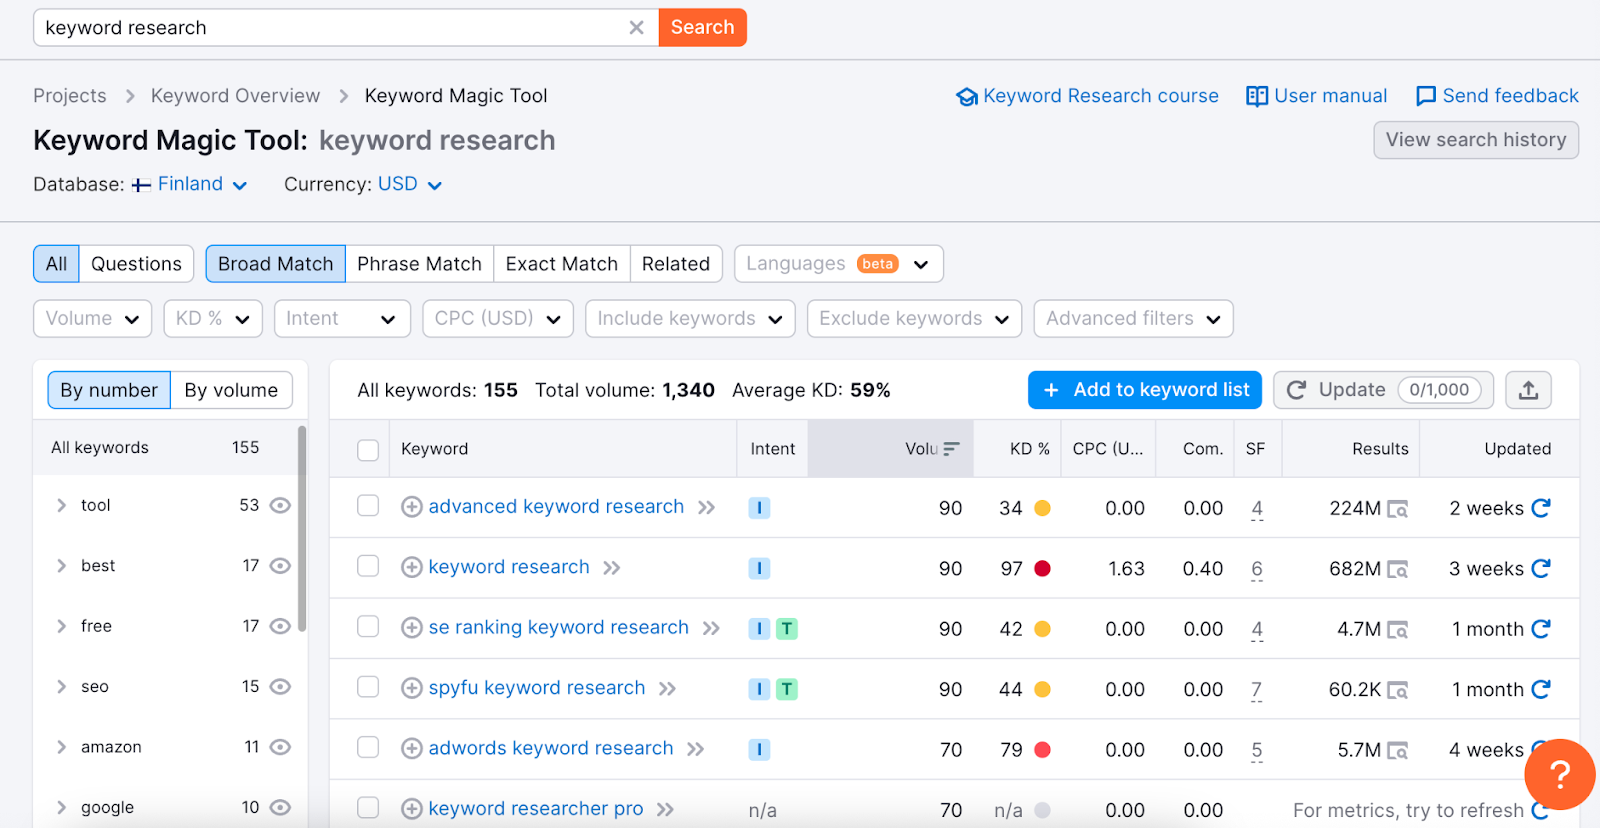The image size is (1600, 828).
Task: Open SERP results icon for keyword research row
Action: [x=1397, y=569]
